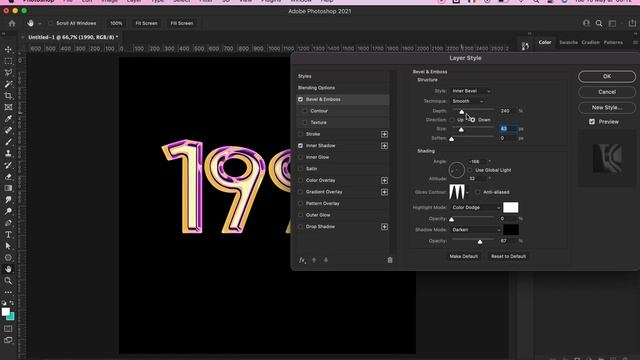Select the History Brush tool
The width and height of the screenshot is (640, 360).
(x=8, y=165)
